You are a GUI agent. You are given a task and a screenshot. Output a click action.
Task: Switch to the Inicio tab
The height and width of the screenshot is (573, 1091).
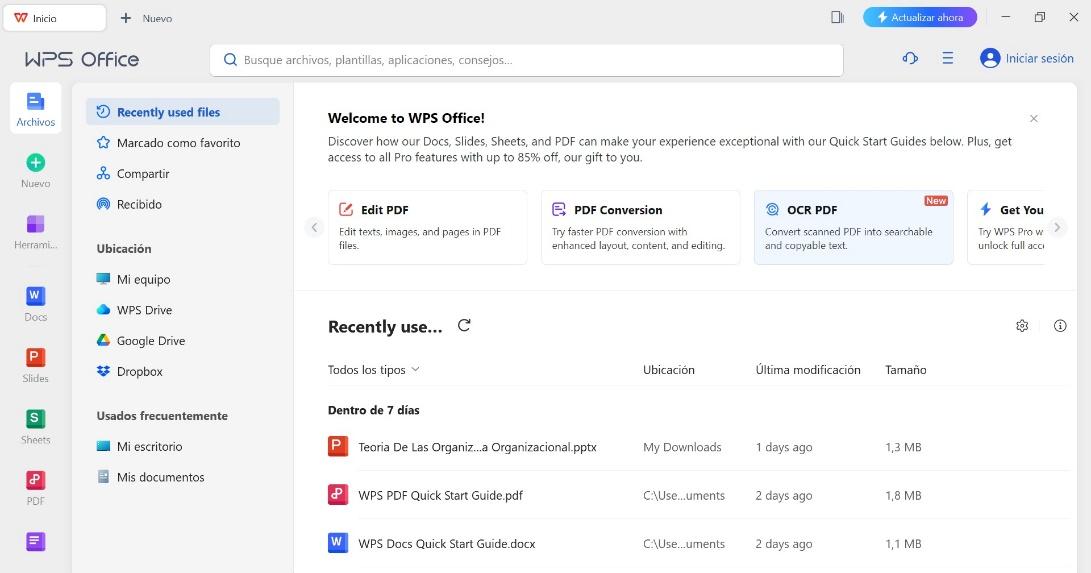[54, 18]
